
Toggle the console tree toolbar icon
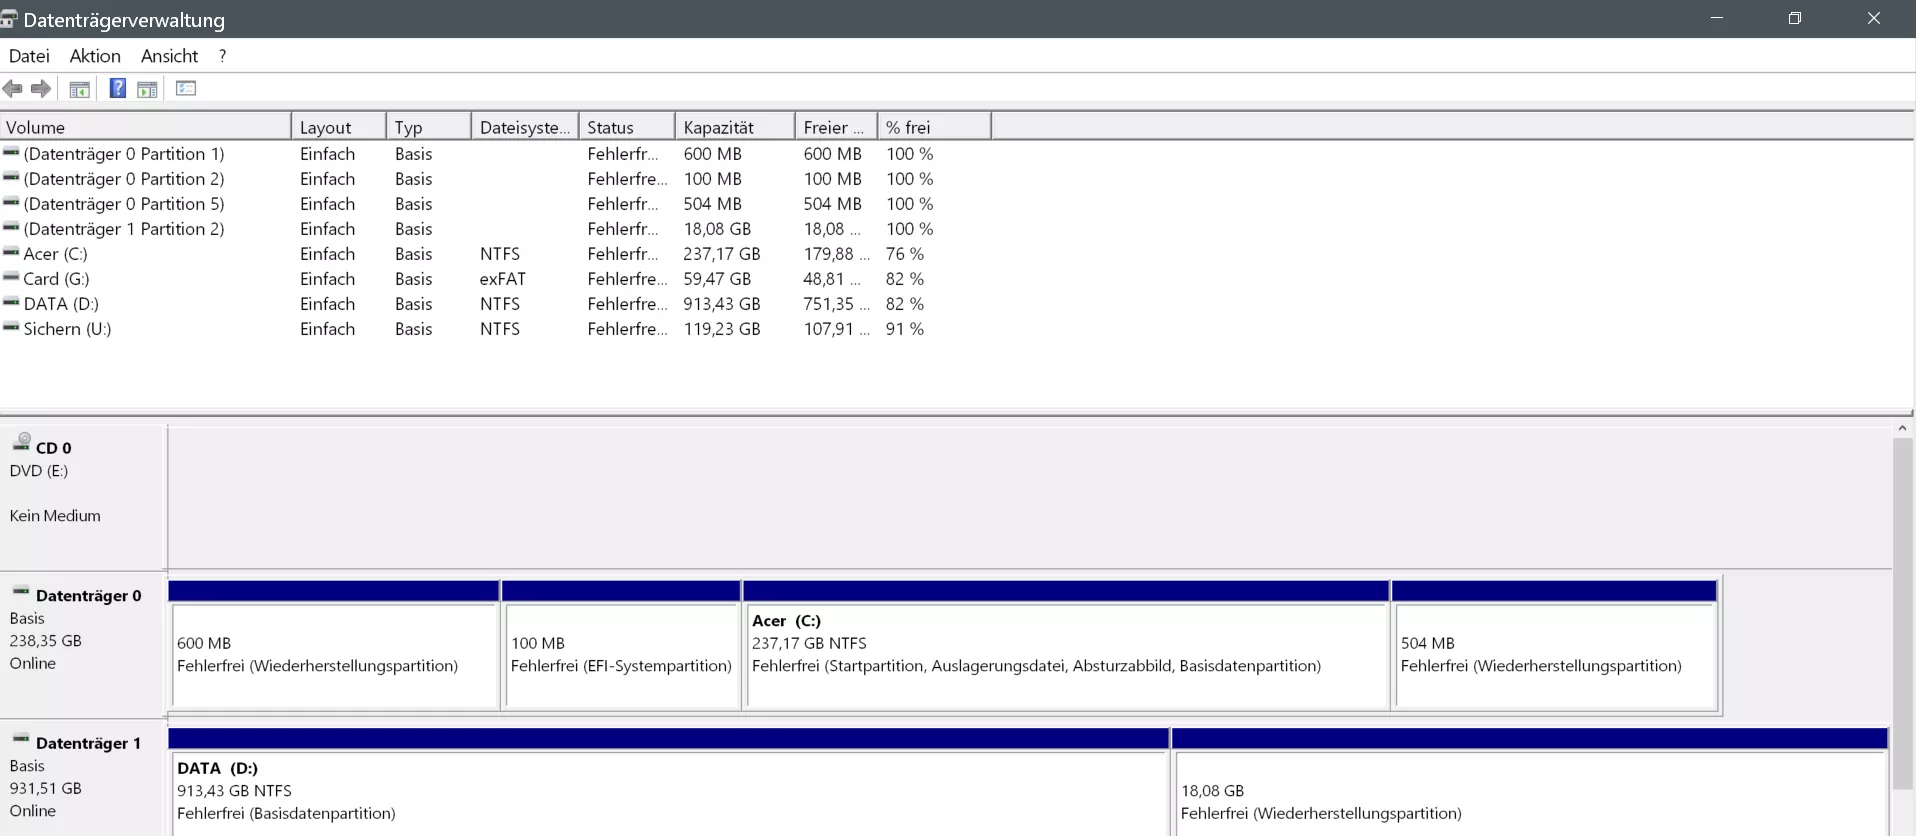click(80, 89)
